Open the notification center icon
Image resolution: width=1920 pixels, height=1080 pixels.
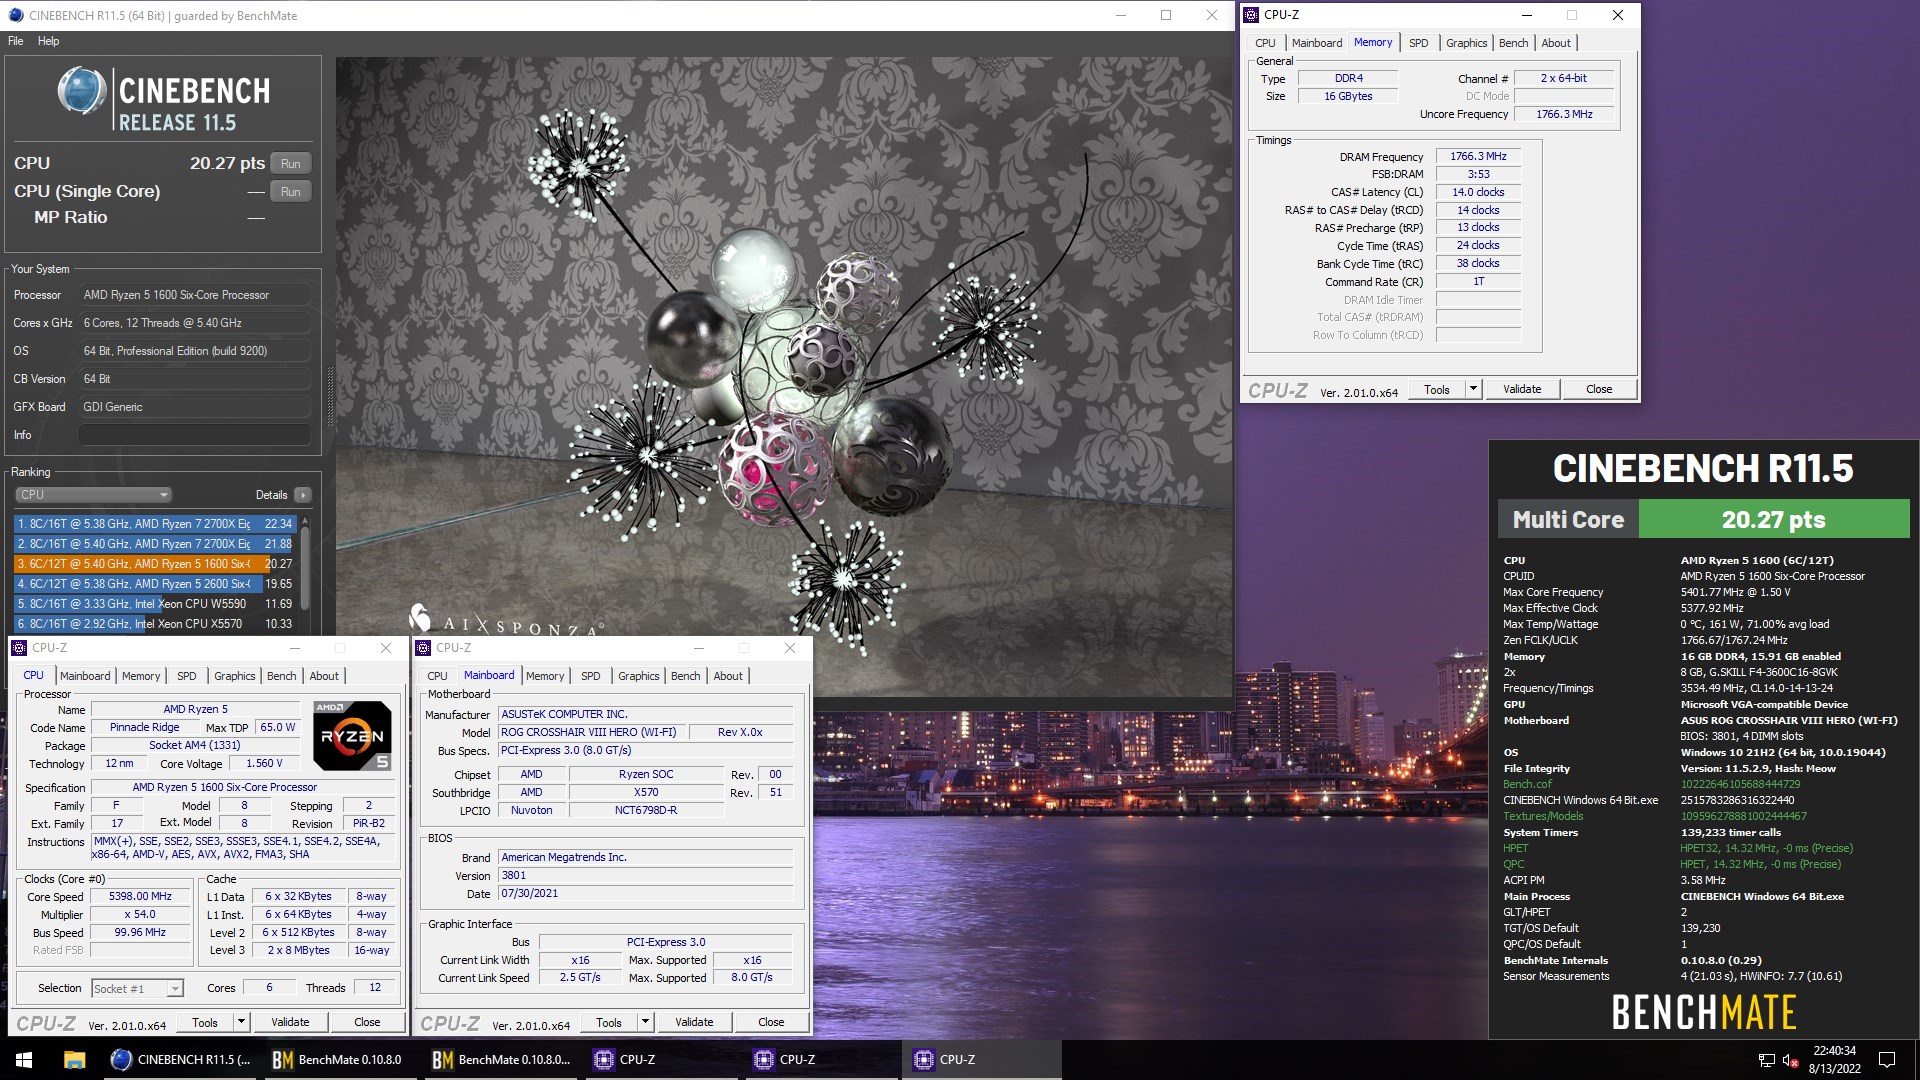click(1887, 1060)
